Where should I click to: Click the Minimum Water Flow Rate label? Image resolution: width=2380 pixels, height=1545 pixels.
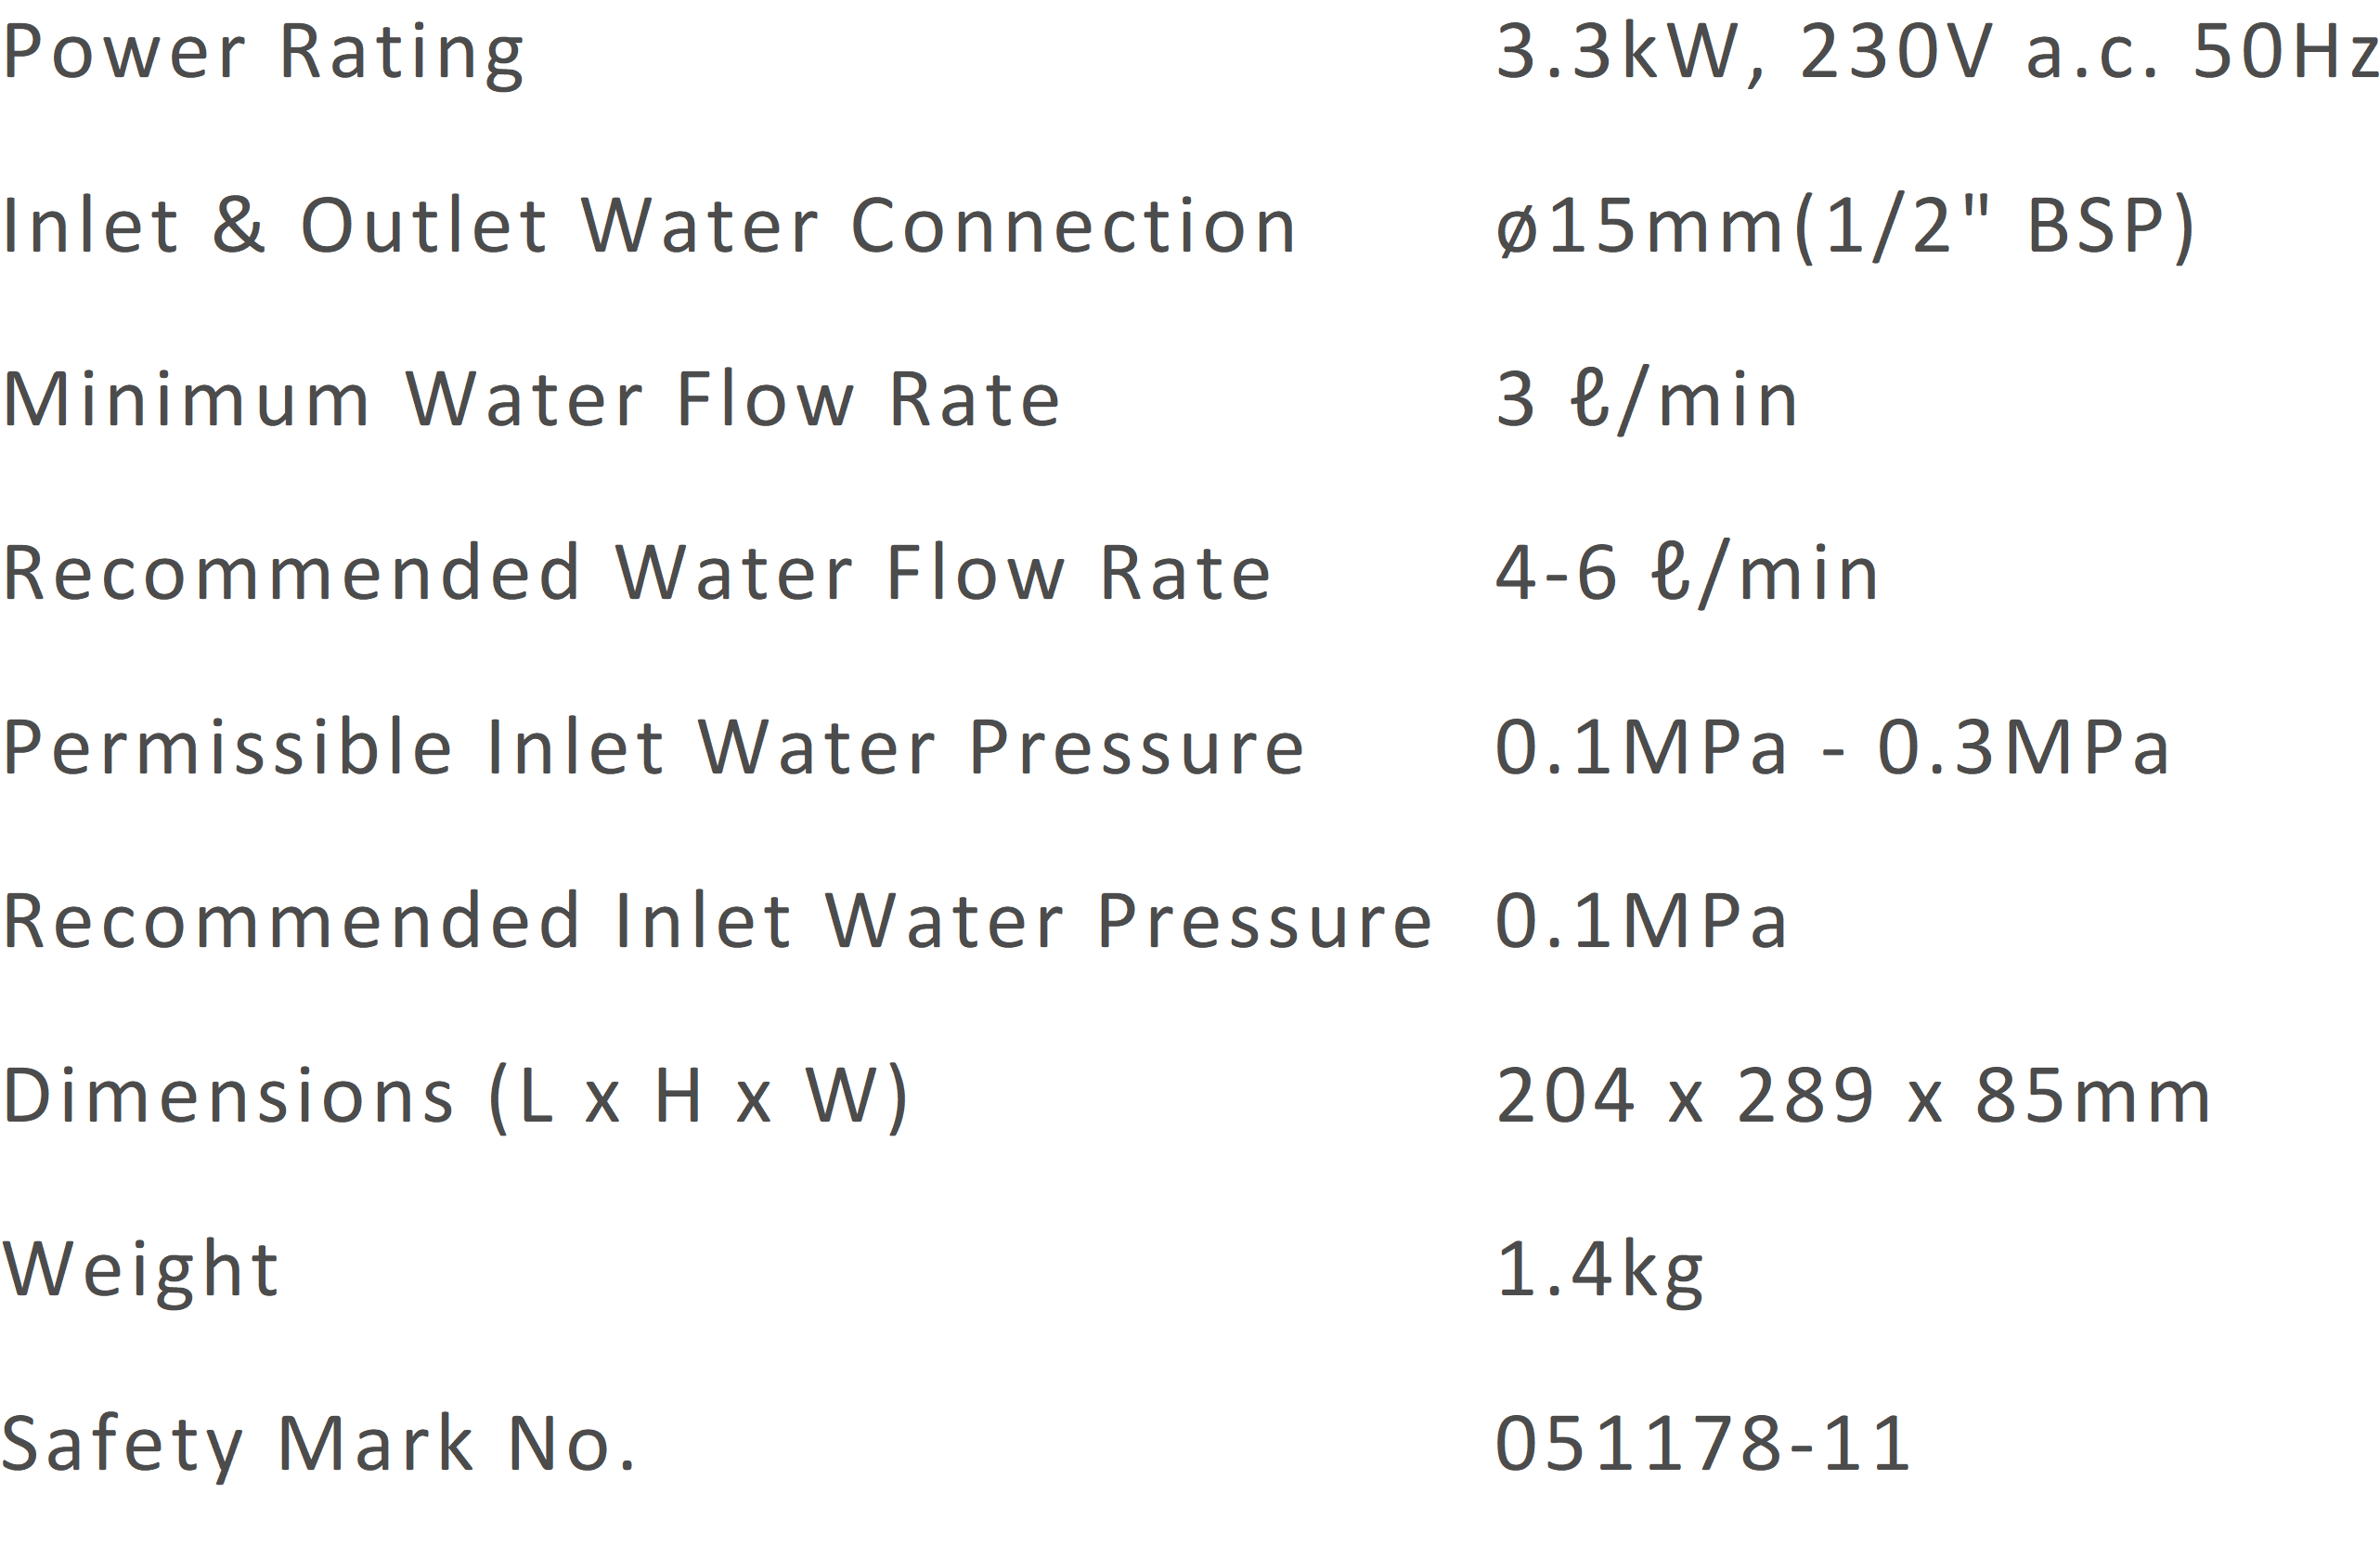(531, 399)
